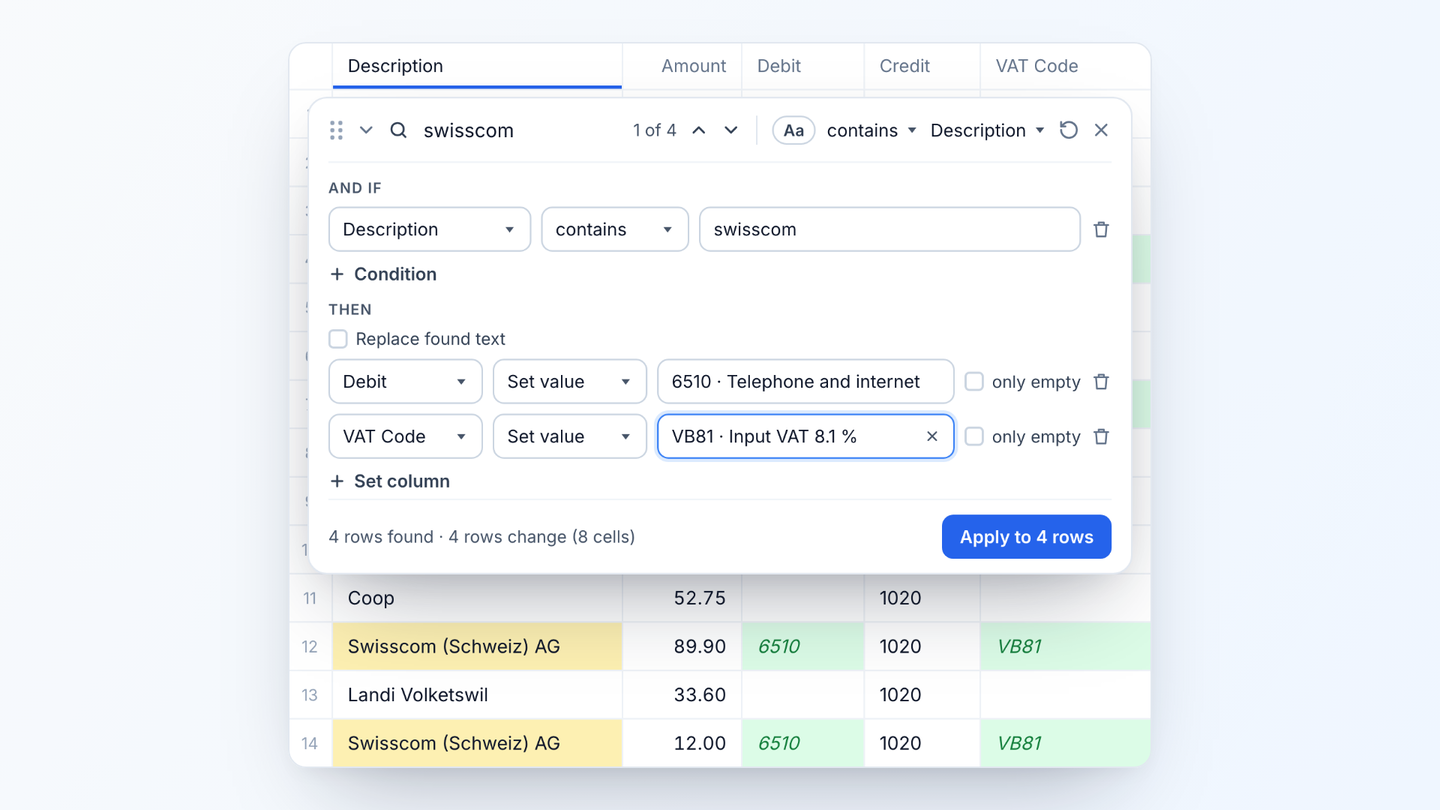Check only empty for the VAT Code action
Screen dimensions: 1440x810
point(974,436)
